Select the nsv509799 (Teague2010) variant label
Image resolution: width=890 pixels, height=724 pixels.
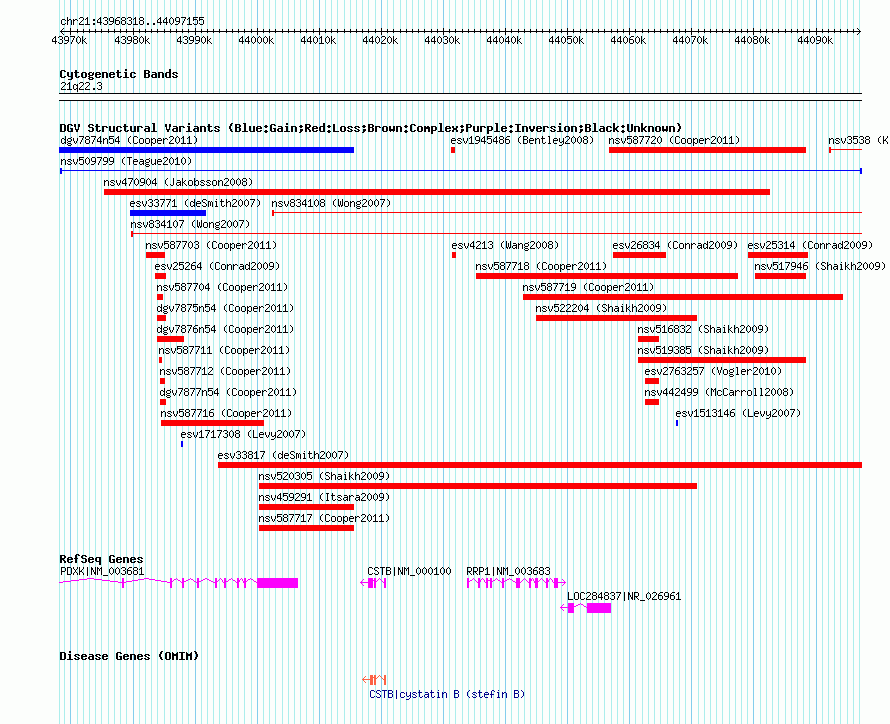pyautogui.click(x=126, y=161)
